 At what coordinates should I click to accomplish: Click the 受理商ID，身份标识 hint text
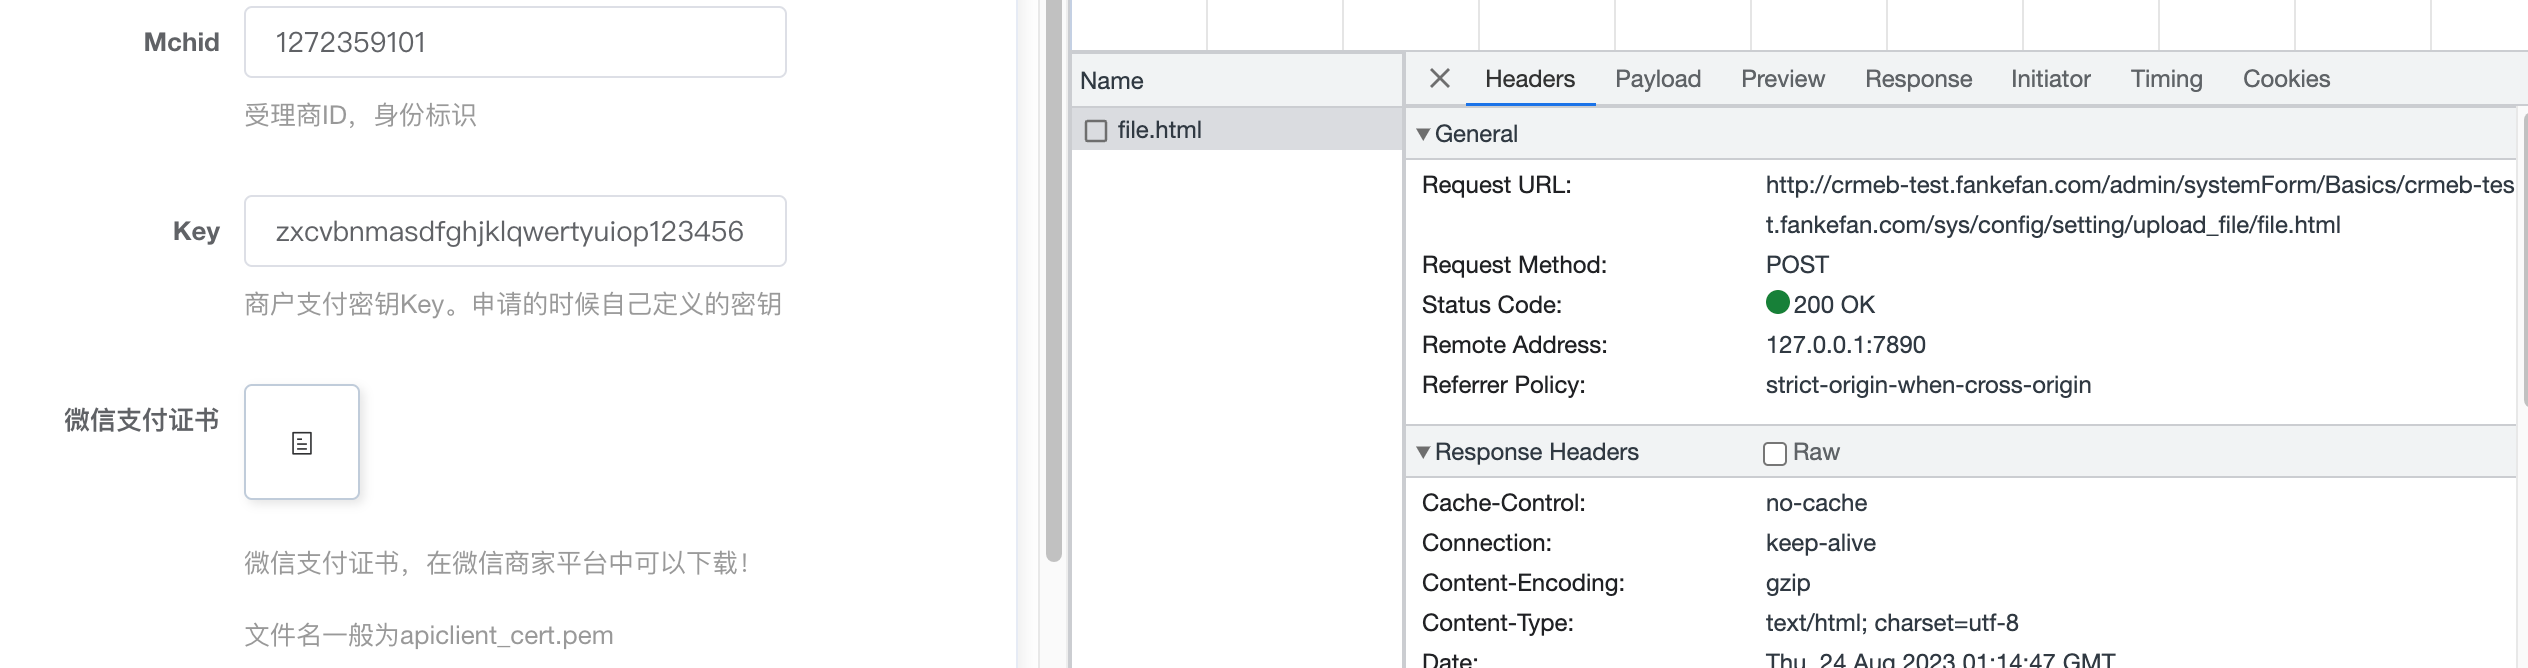pos(360,115)
